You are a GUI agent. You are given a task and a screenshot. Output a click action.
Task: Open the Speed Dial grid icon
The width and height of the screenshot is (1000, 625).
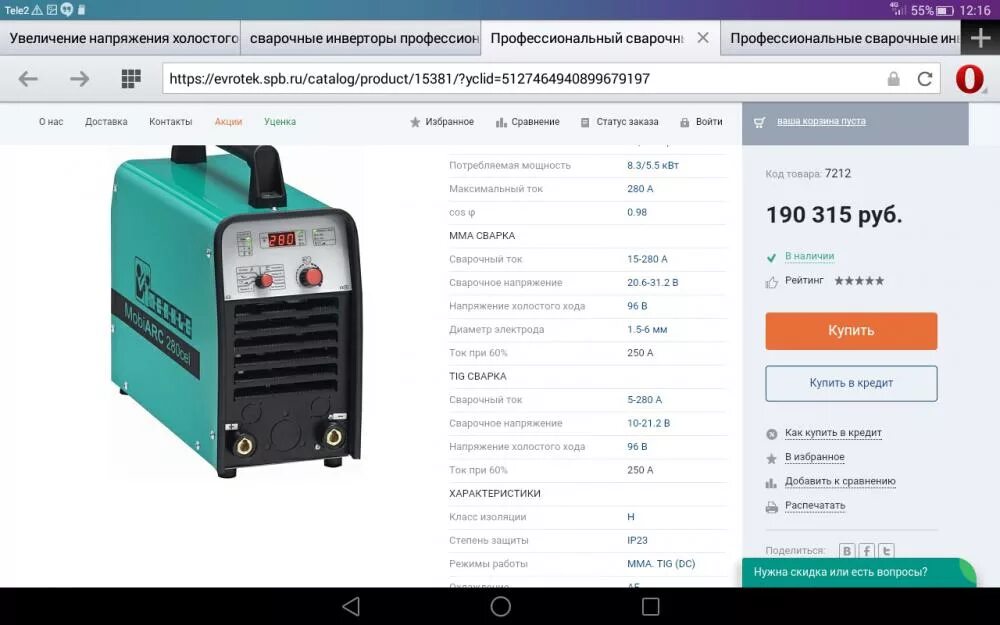(131, 78)
